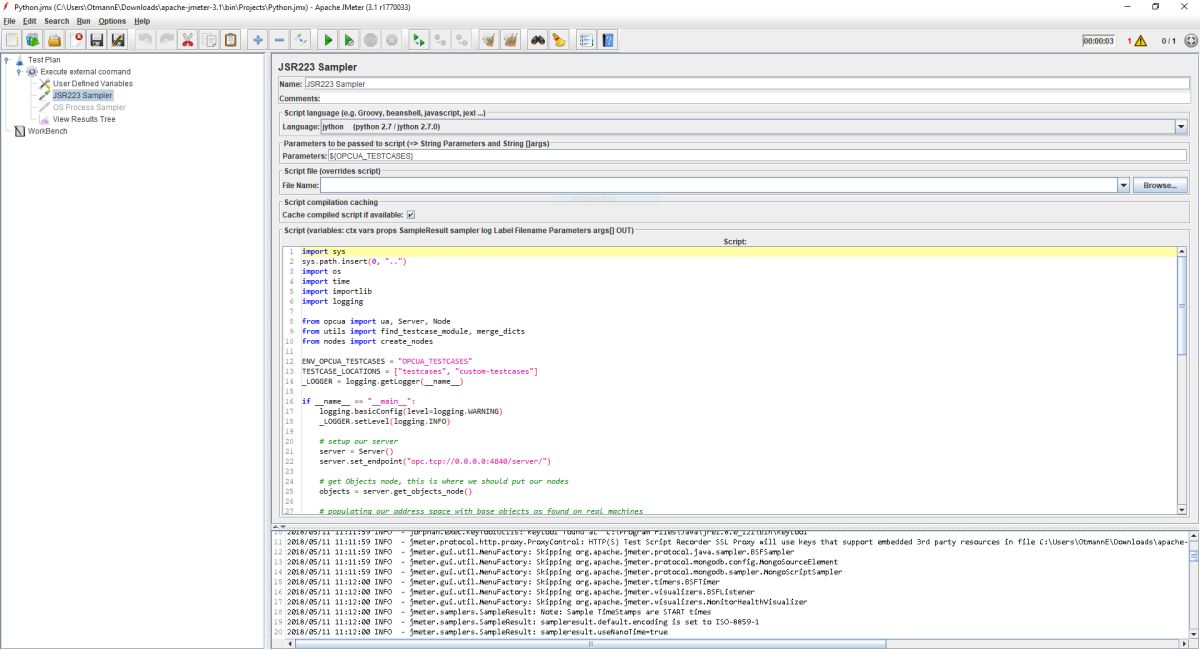Click the Search binoculars icon
Viewport: 1200px width, 650px height.
tap(537, 40)
